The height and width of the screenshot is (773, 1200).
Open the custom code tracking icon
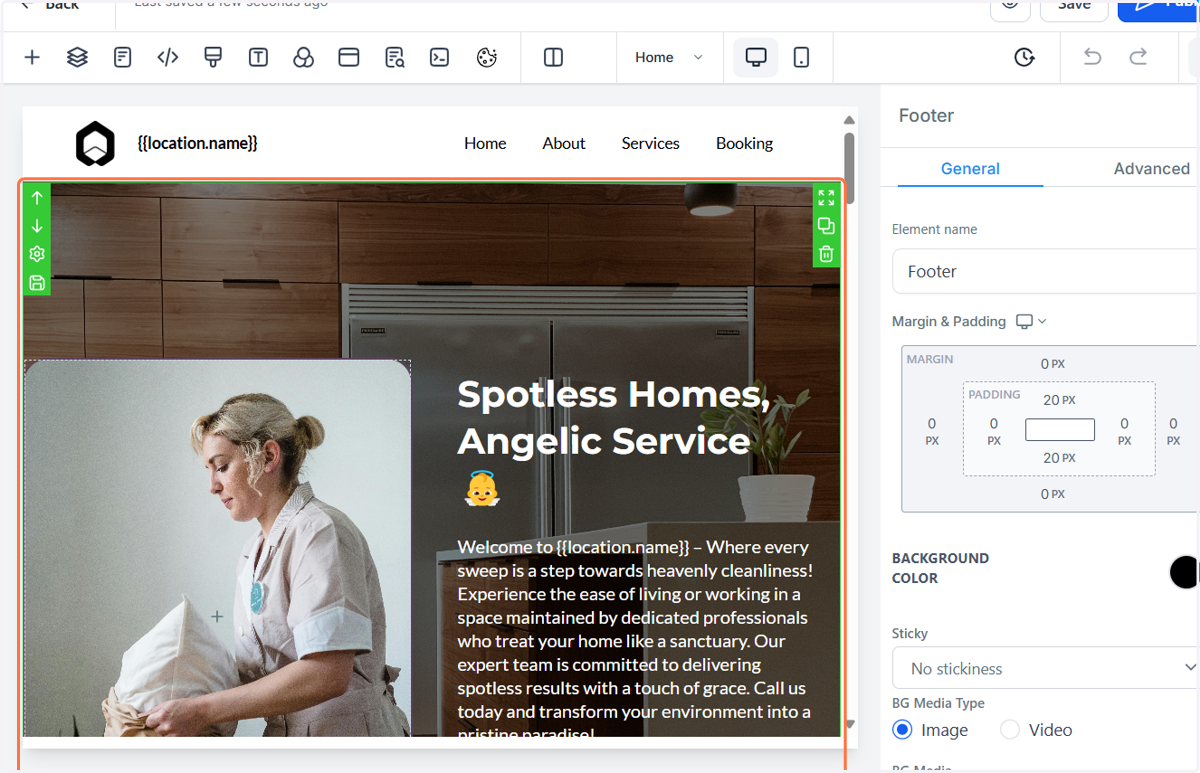(x=168, y=57)
